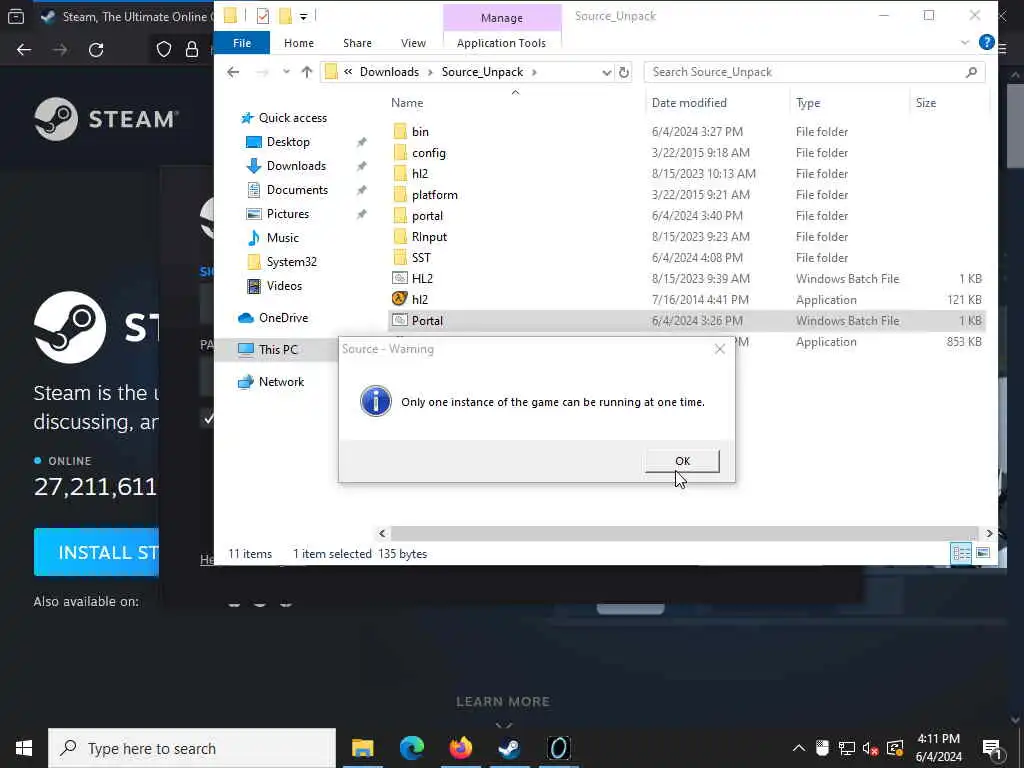Image resolution: width=1024 pixels, height=768 pixels.
Task: Expand the ribbon with the chevron
Action: pyautogui.click(x=965, y=42)
